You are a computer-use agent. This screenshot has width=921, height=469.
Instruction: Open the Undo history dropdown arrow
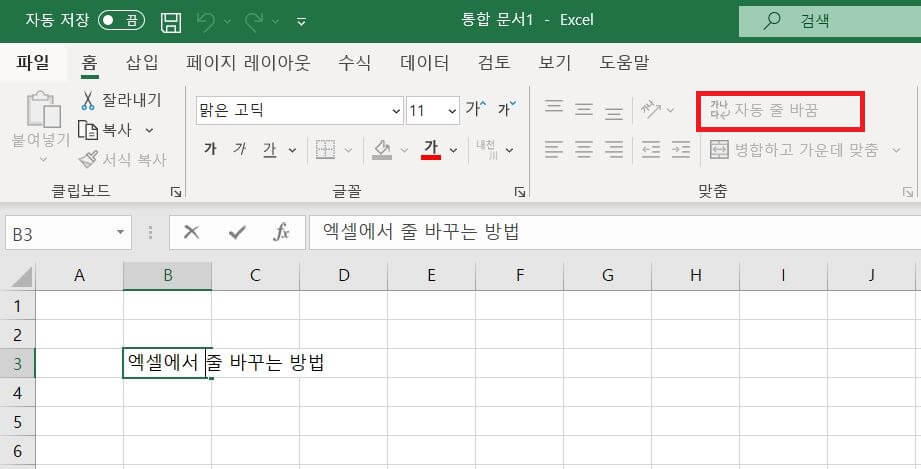[x=227, y=22]
